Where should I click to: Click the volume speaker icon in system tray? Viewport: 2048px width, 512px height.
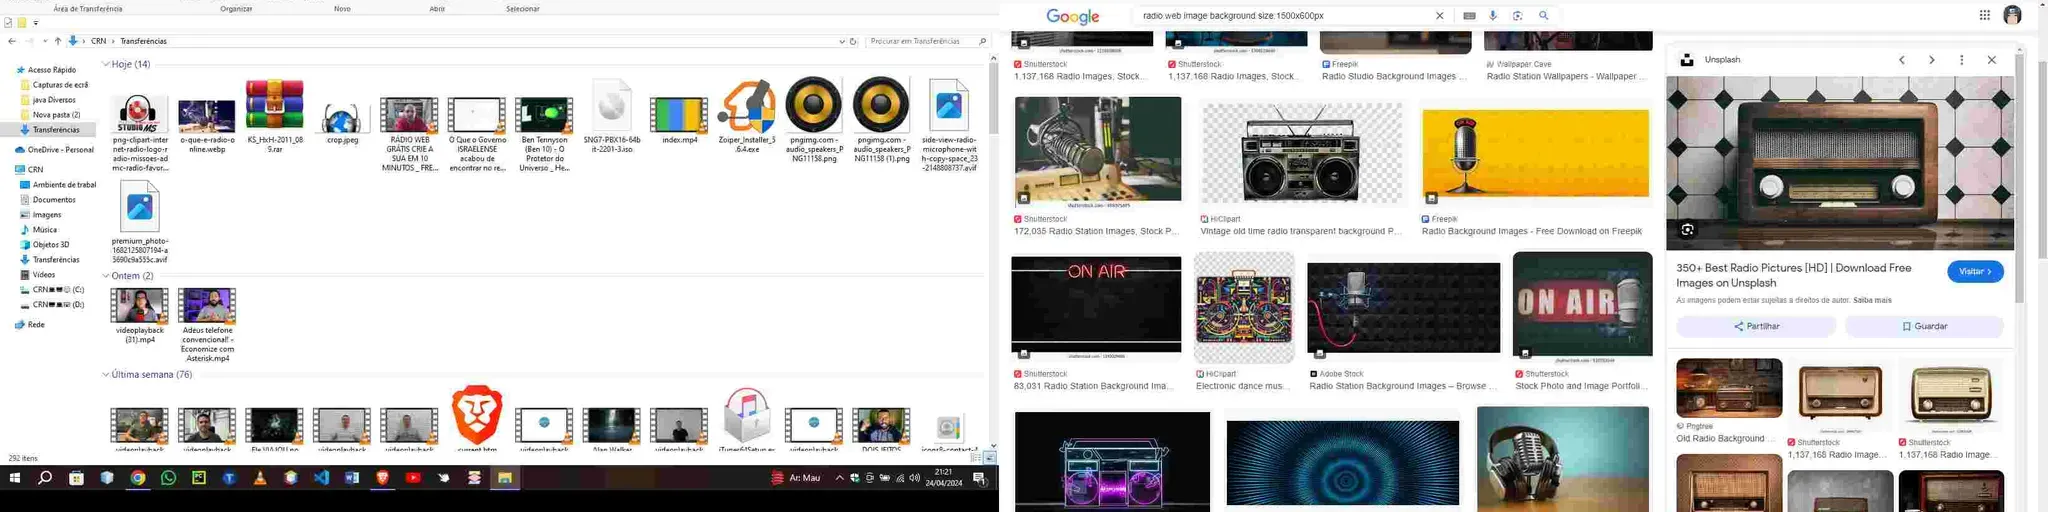pos(914,478)
